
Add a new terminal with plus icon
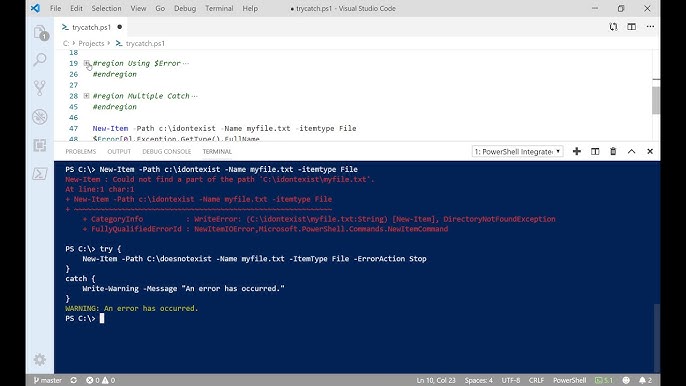point(577,151)
